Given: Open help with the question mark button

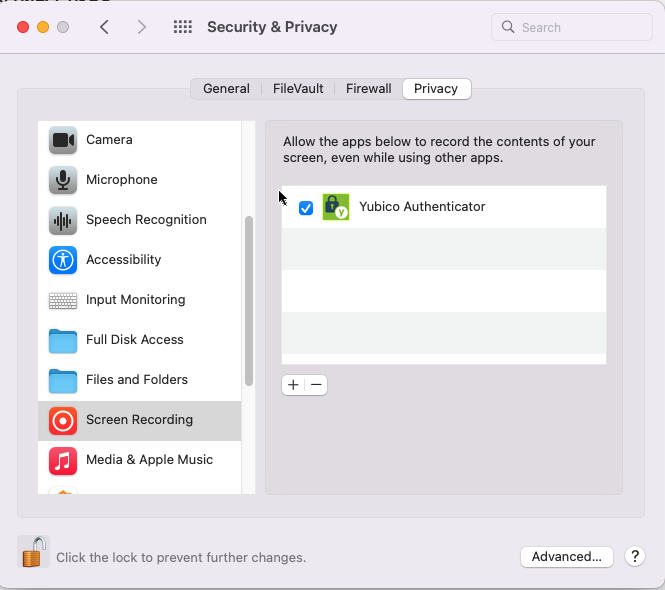Looking at the screenshot, I should point(635,556).
